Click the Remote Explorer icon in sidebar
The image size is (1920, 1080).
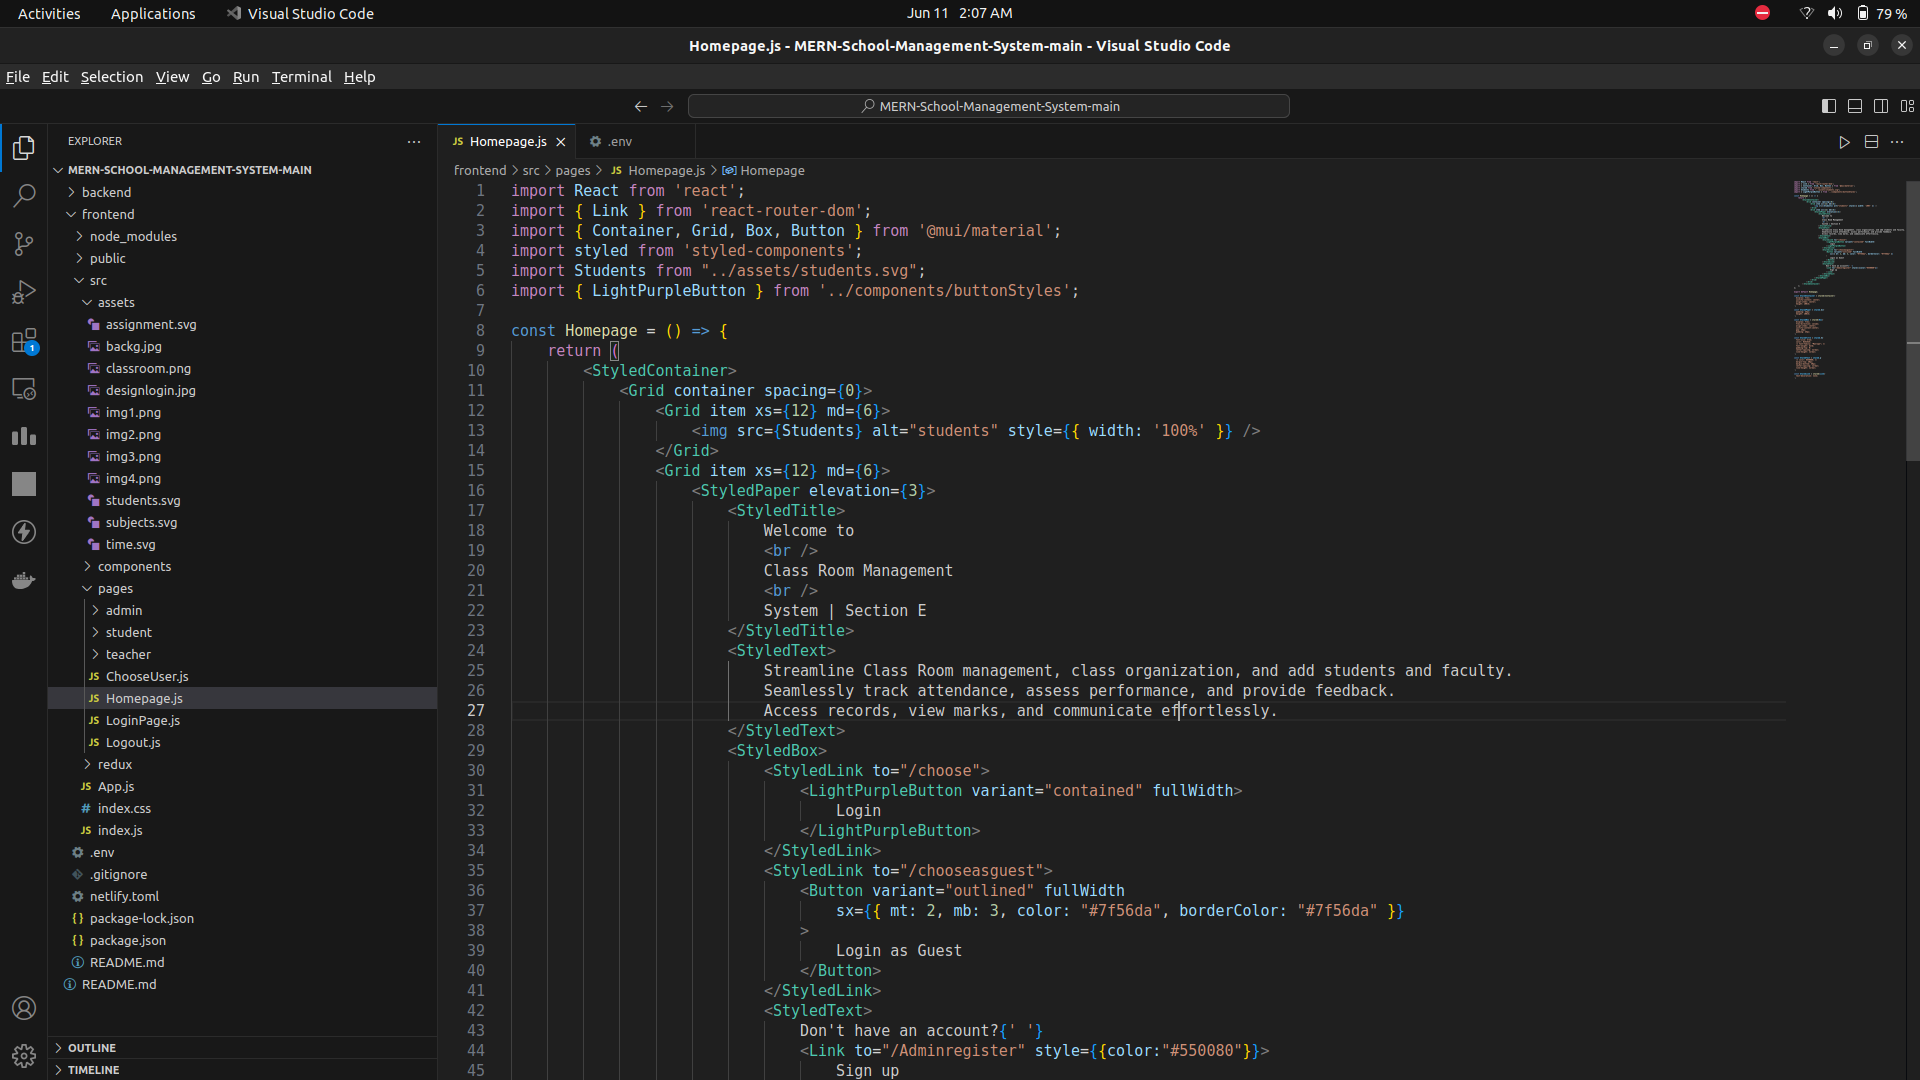pyautogui.click(x=24, y=389)
